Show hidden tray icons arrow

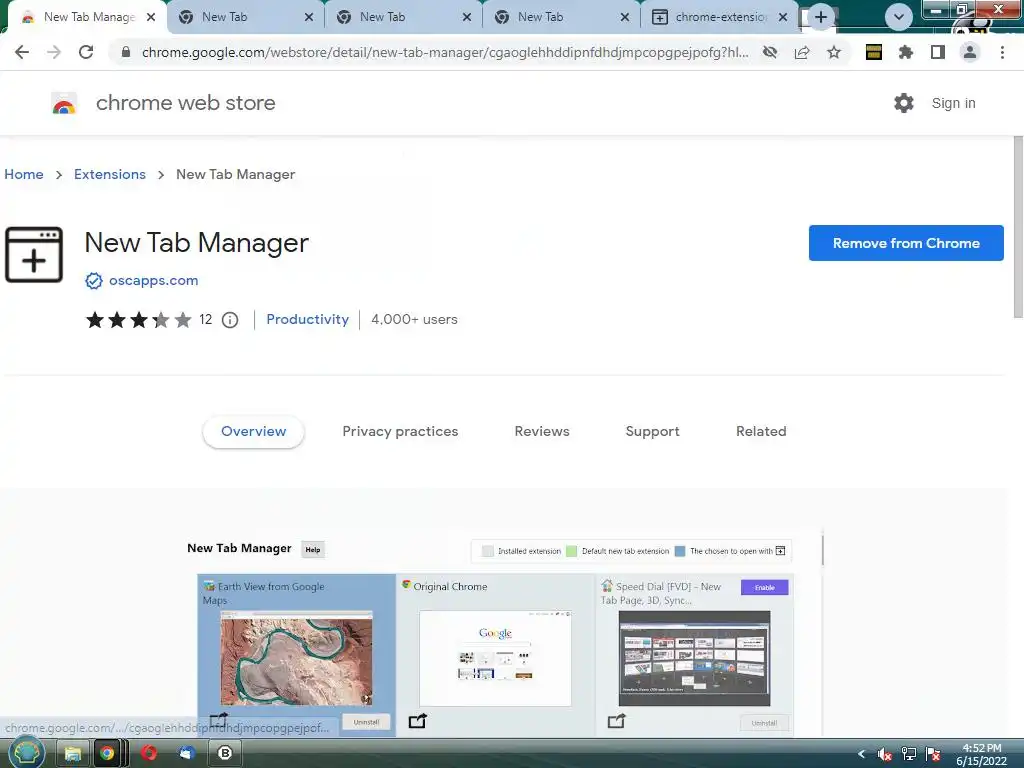pos(861,754)
